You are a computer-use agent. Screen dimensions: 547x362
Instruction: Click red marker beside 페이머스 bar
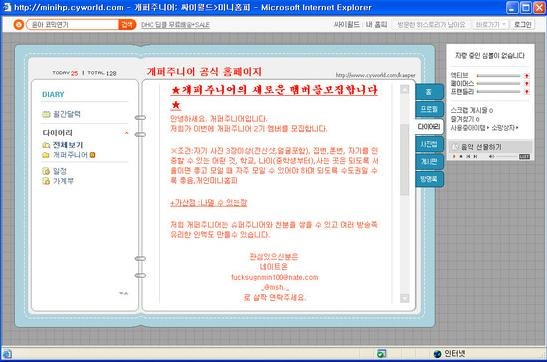click(x=527, y=84)
